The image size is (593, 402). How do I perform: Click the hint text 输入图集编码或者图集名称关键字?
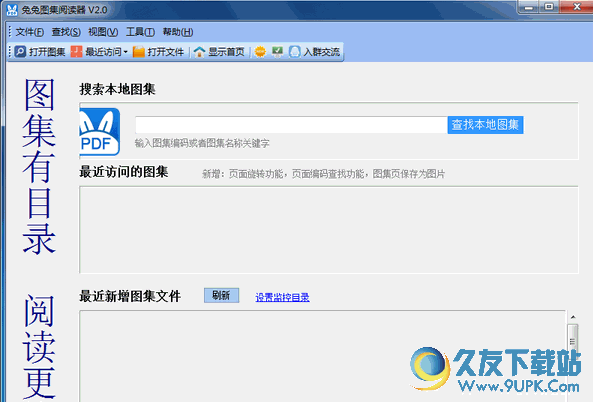click(202, 143)
